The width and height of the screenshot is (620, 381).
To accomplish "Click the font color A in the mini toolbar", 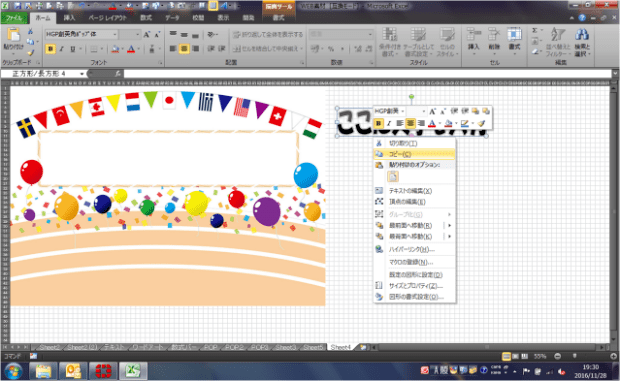I will pos(432,124).
